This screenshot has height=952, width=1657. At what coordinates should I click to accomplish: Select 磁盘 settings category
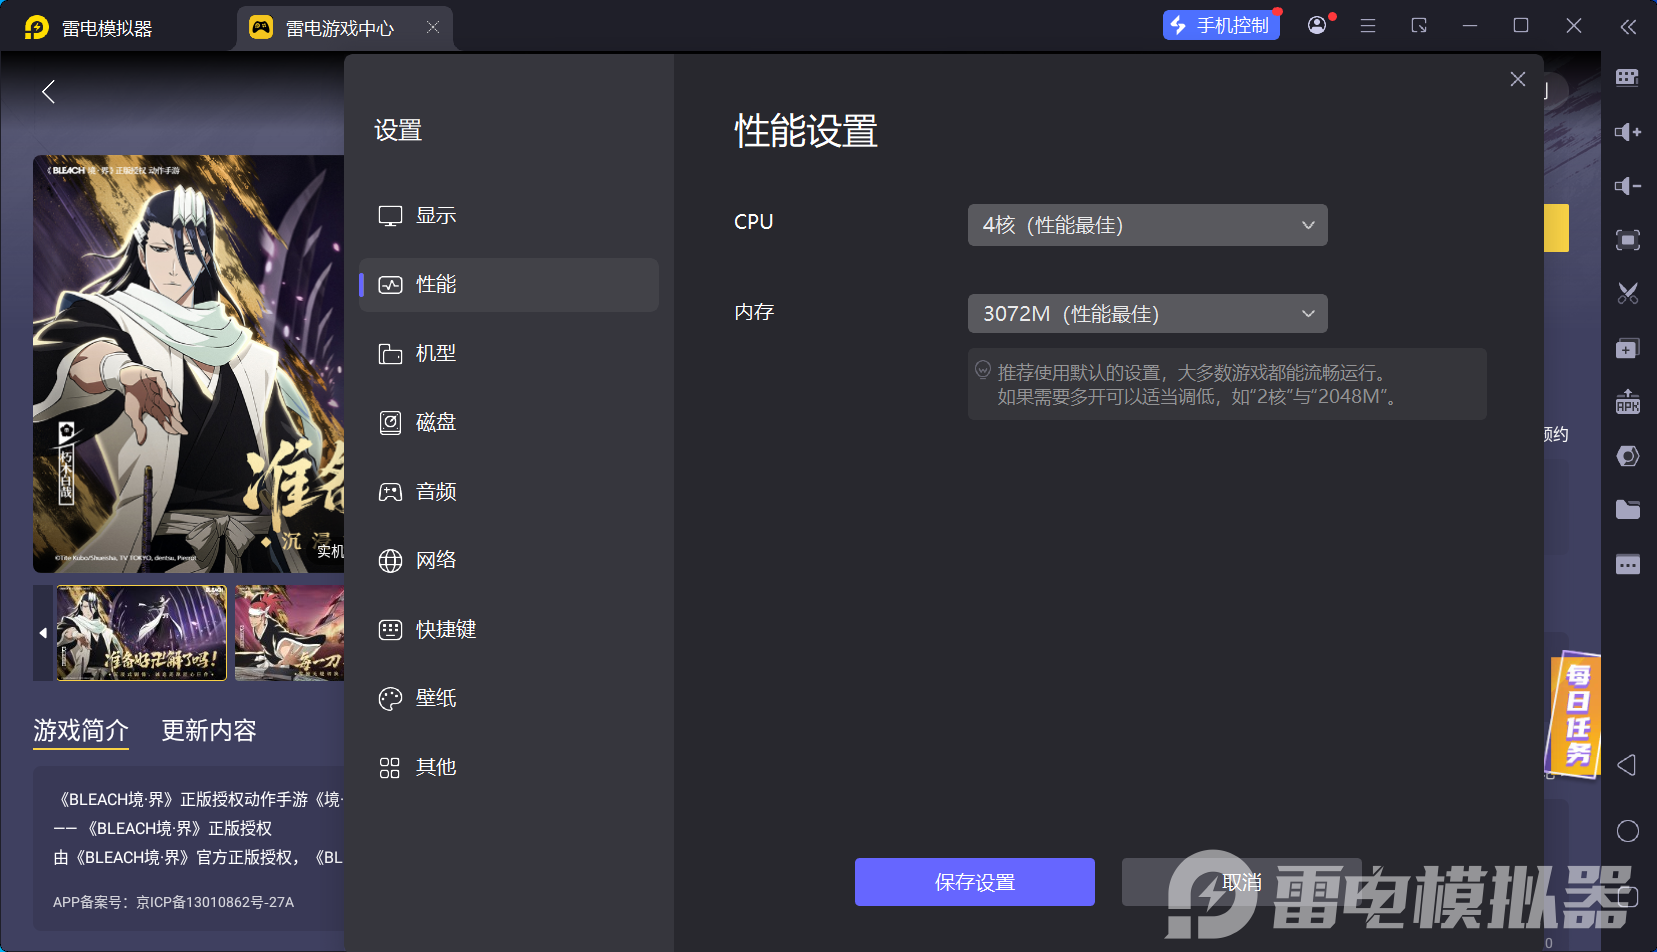[508, 422]
